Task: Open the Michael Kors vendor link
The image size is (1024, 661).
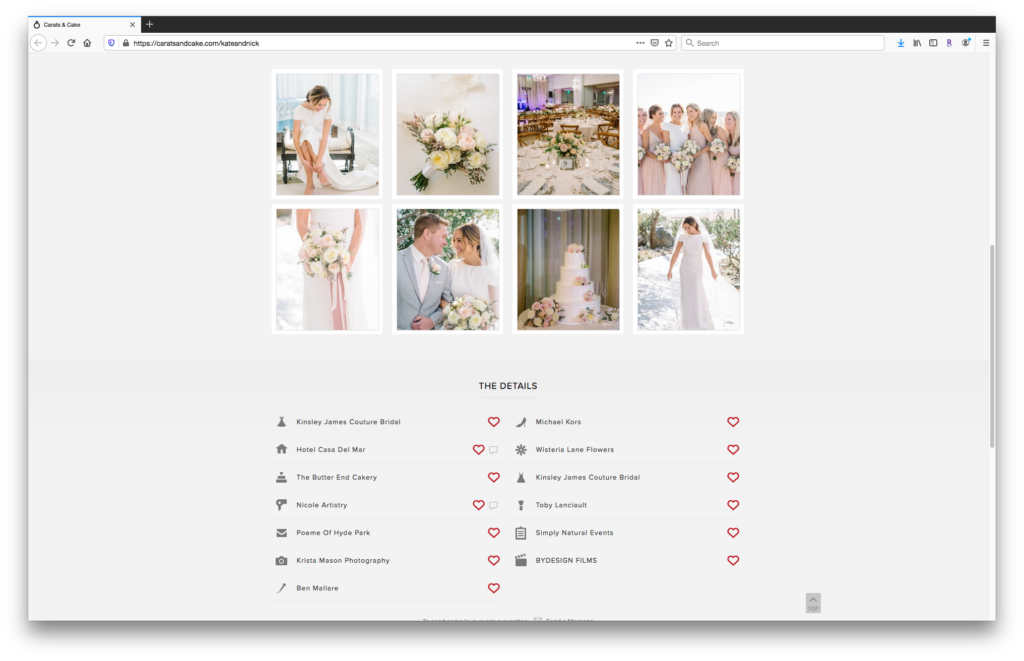Action: (x=558, y=422)
